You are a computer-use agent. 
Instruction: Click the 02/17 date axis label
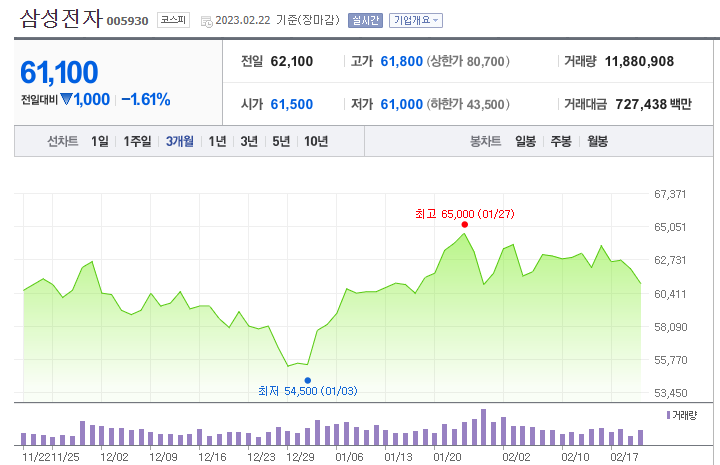[624, 457]
